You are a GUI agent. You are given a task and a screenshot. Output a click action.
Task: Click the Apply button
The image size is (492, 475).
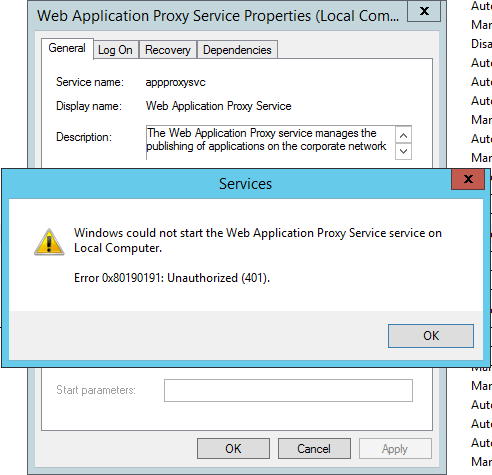click(395, 449)
